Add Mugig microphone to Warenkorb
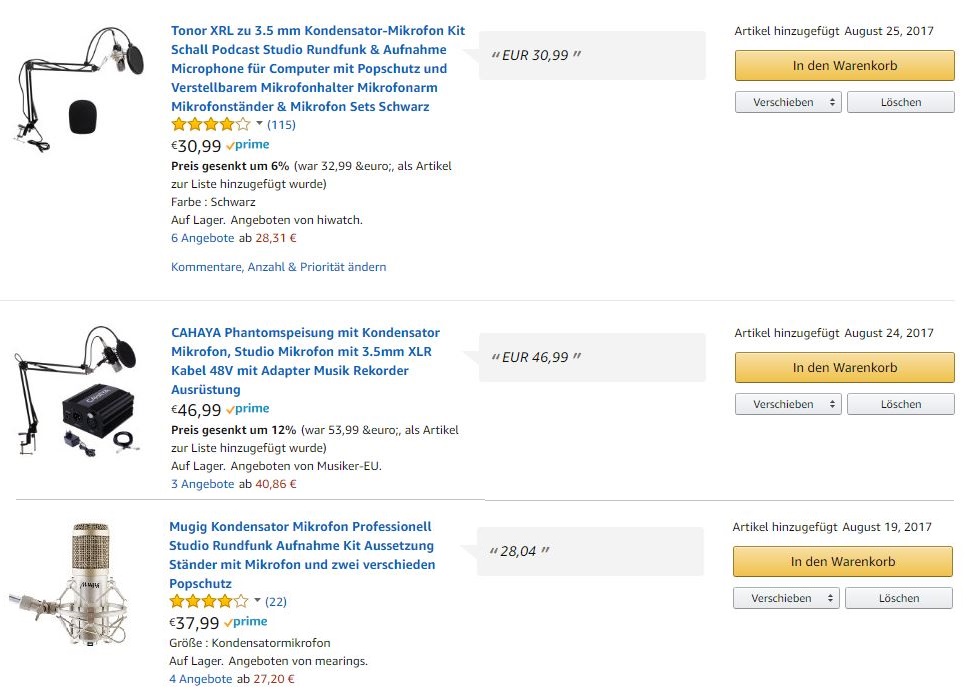969x692 pixels. pos(843,562)
